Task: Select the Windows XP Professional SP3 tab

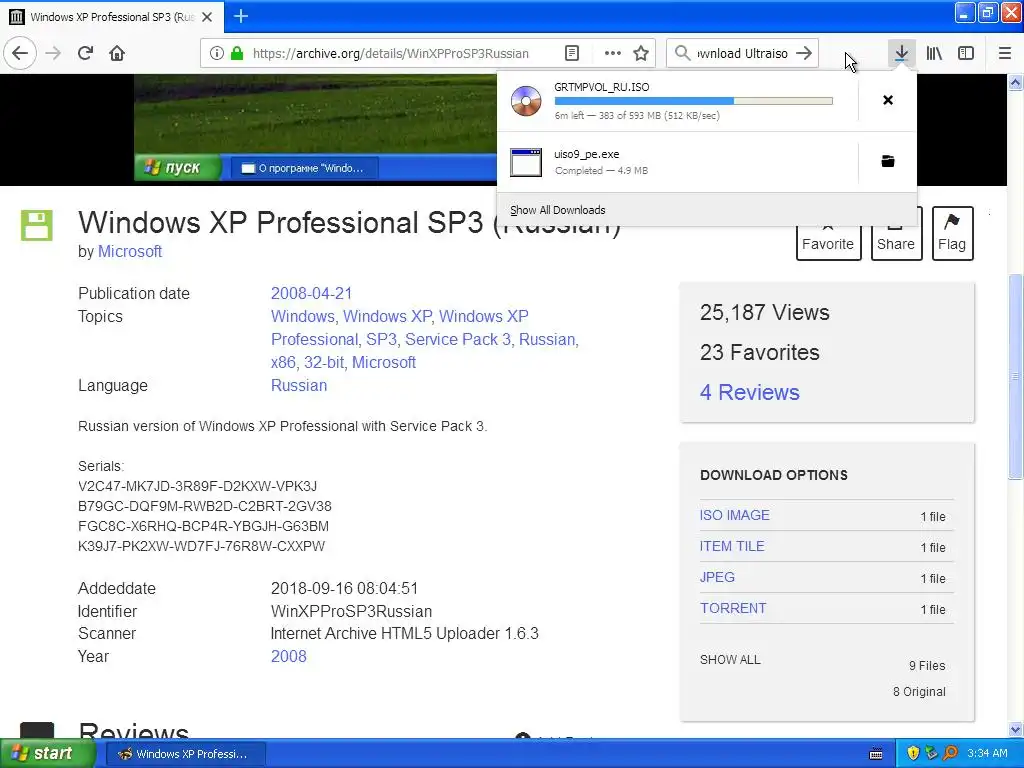Action: point(112,17)
